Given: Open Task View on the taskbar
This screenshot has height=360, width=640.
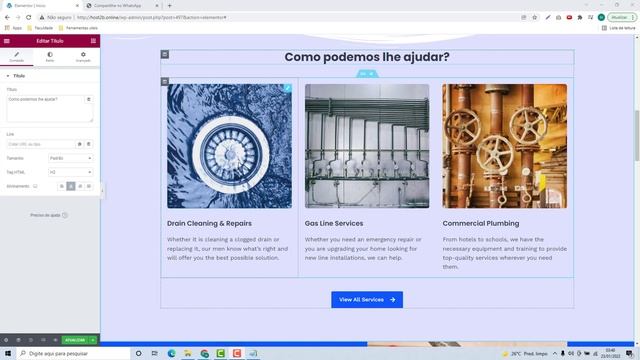Looking at the screenshot, I should (154, 353).
